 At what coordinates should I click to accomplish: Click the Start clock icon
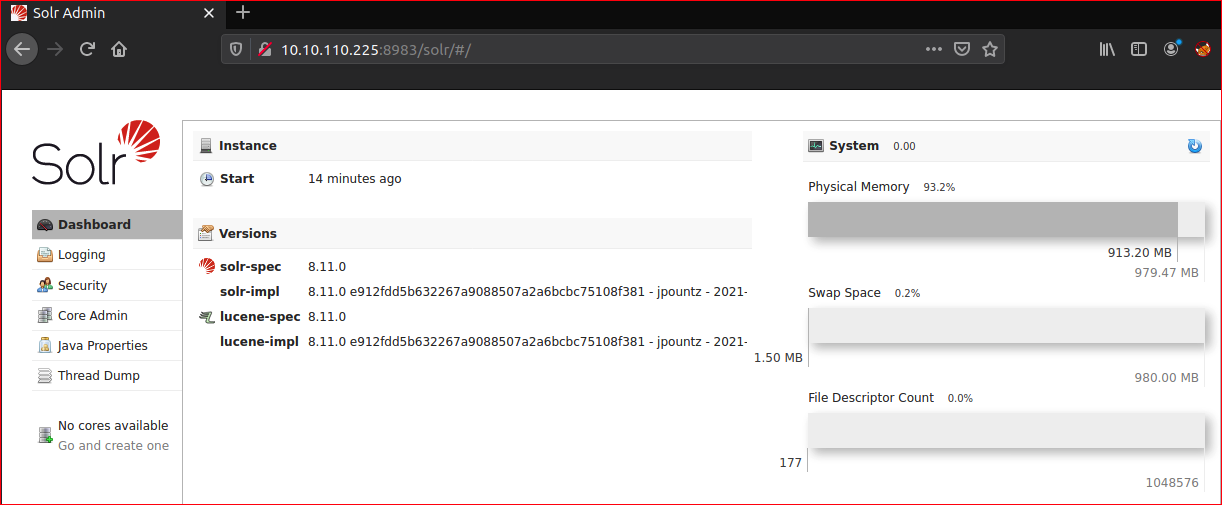click(207, 179)
